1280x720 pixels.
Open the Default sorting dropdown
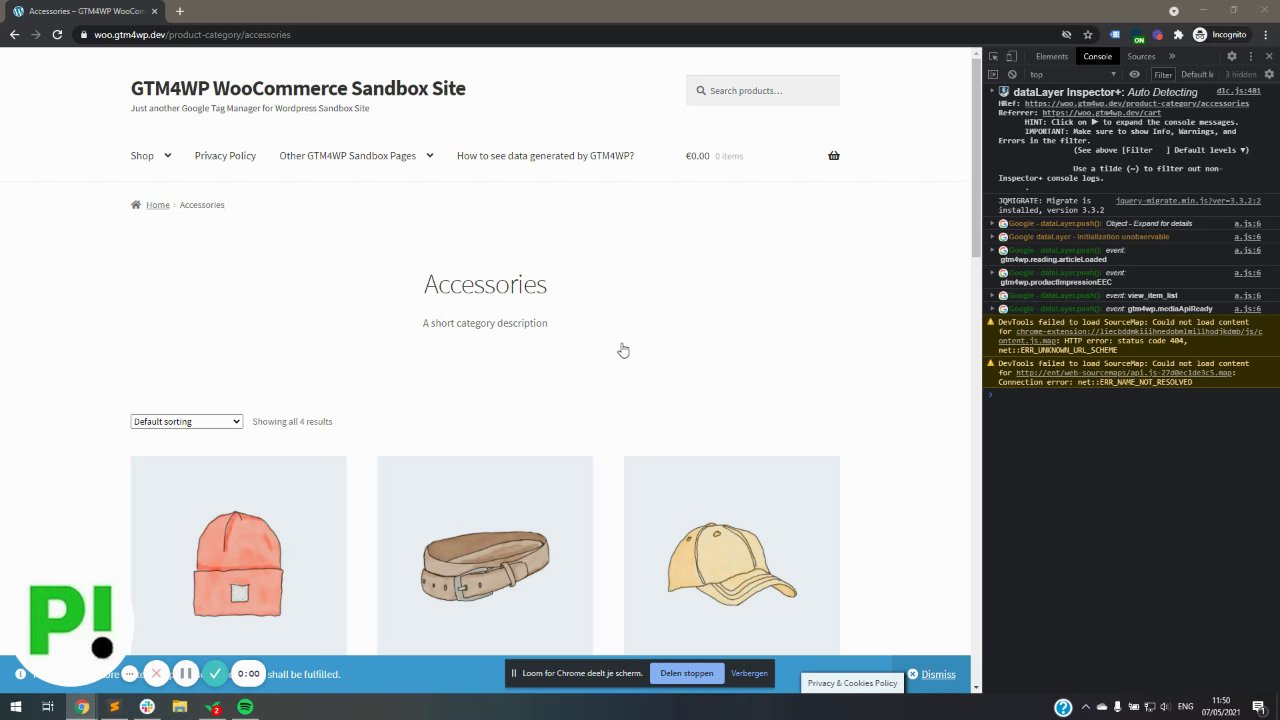pyautogui.click(x=187, y=422)
